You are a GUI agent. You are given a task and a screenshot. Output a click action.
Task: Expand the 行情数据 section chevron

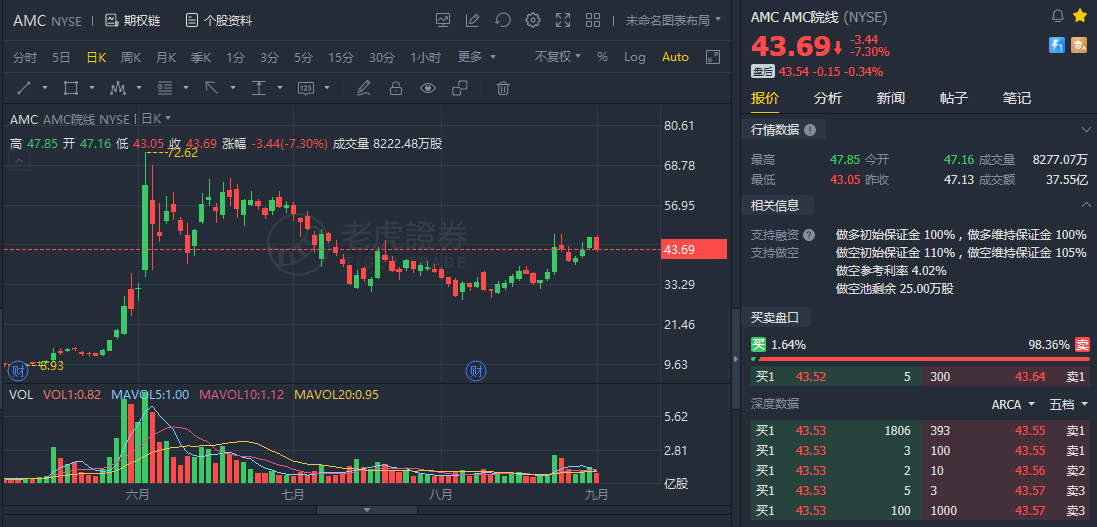point(1086,129)
